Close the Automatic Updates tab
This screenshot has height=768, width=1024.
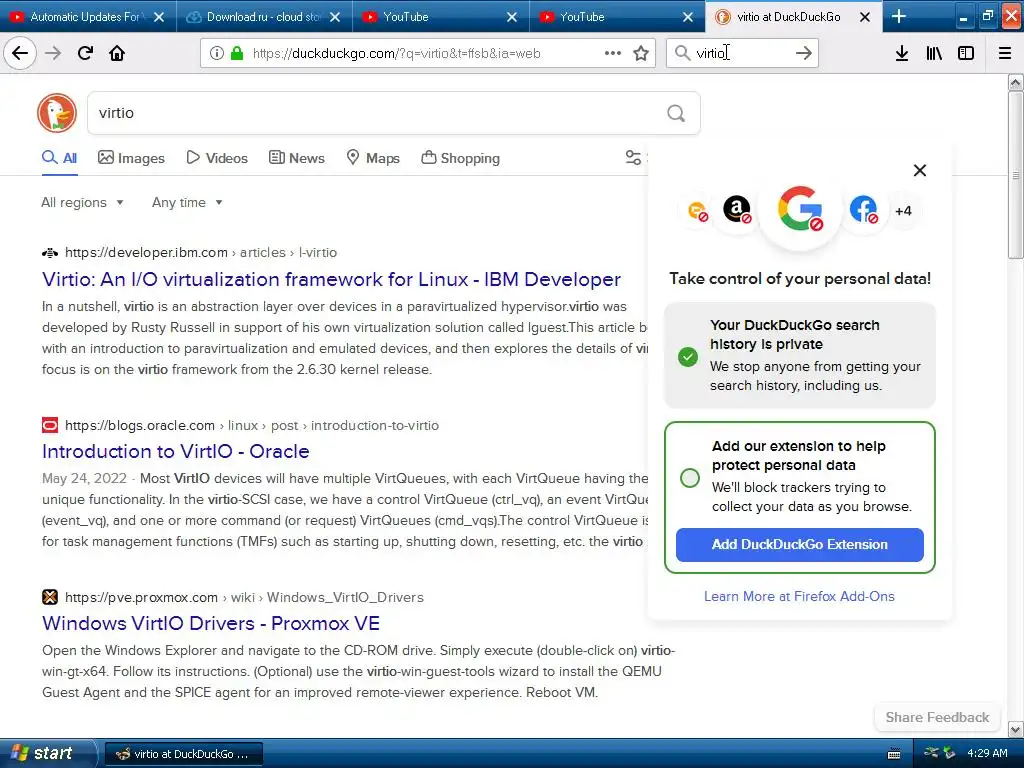tap(159, 17)
